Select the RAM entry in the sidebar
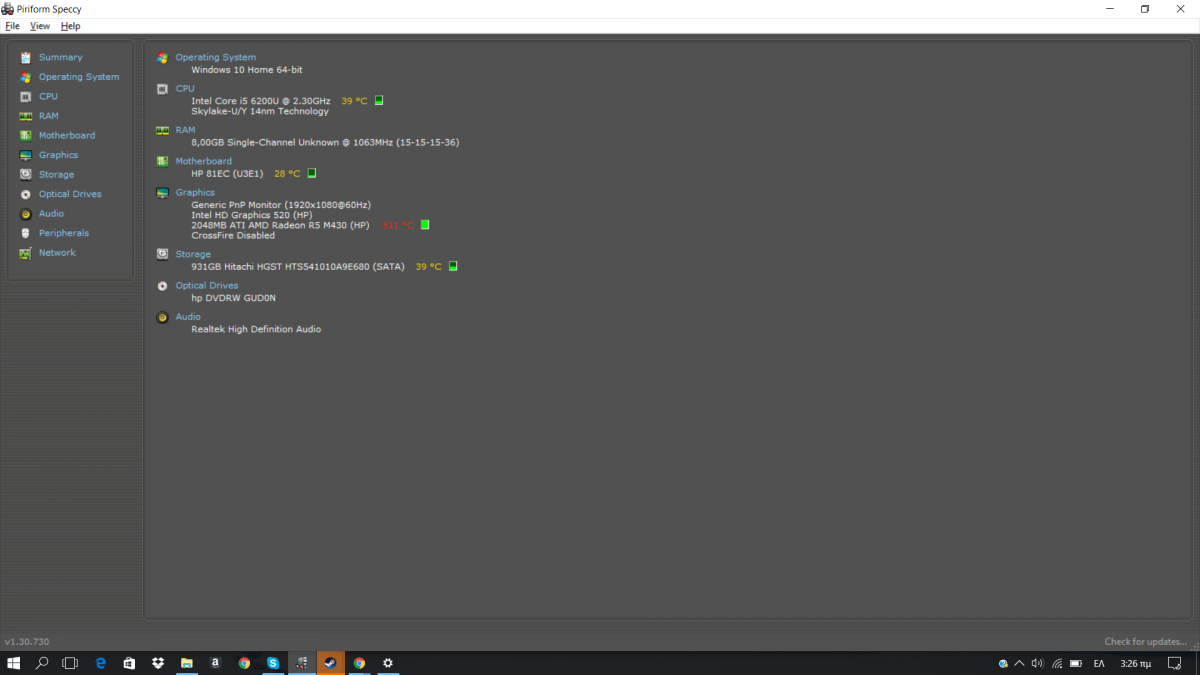The image size is (1200, 675). 48,116
